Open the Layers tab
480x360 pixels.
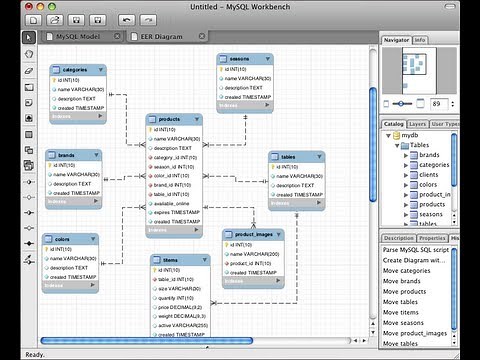tap(417, 124)
